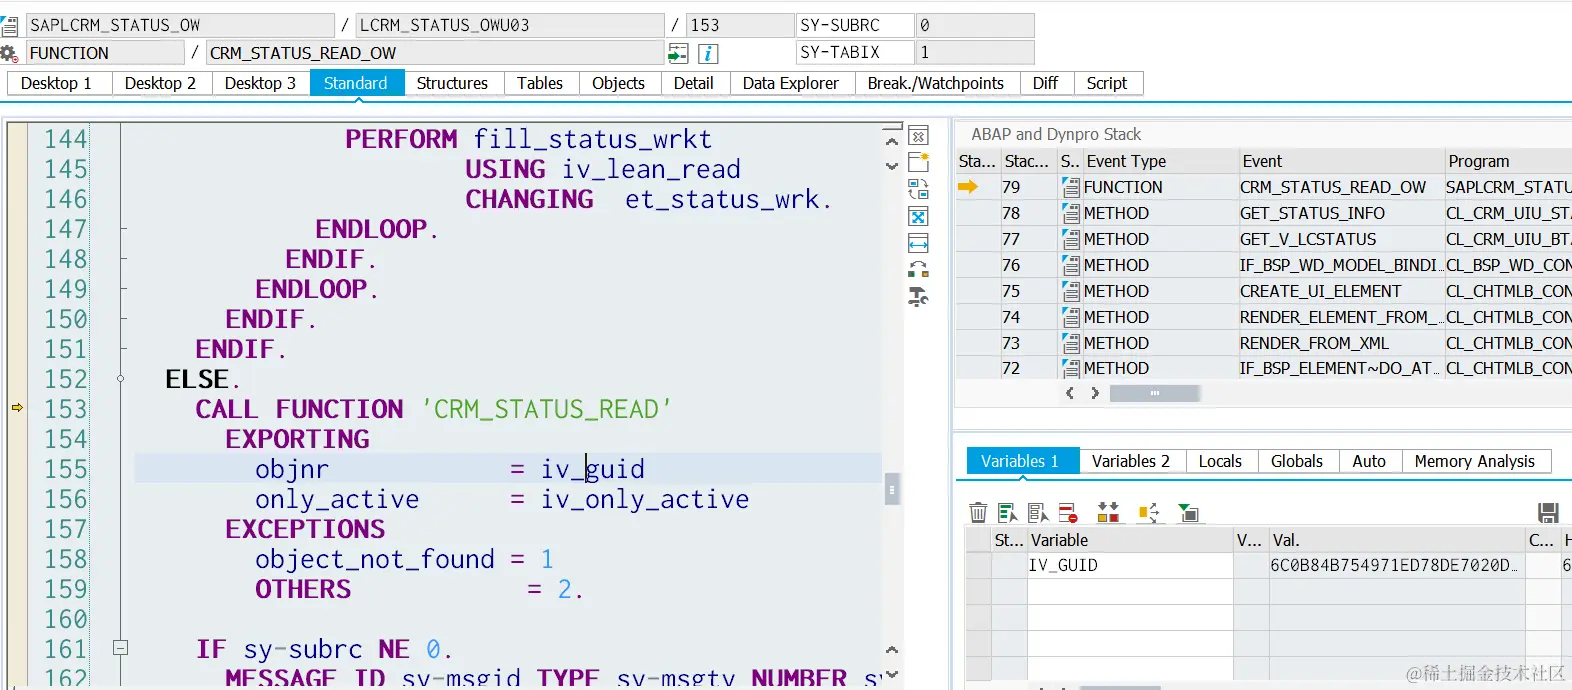Open the Tables tab
1572x690 pixels.
(540, 83)
